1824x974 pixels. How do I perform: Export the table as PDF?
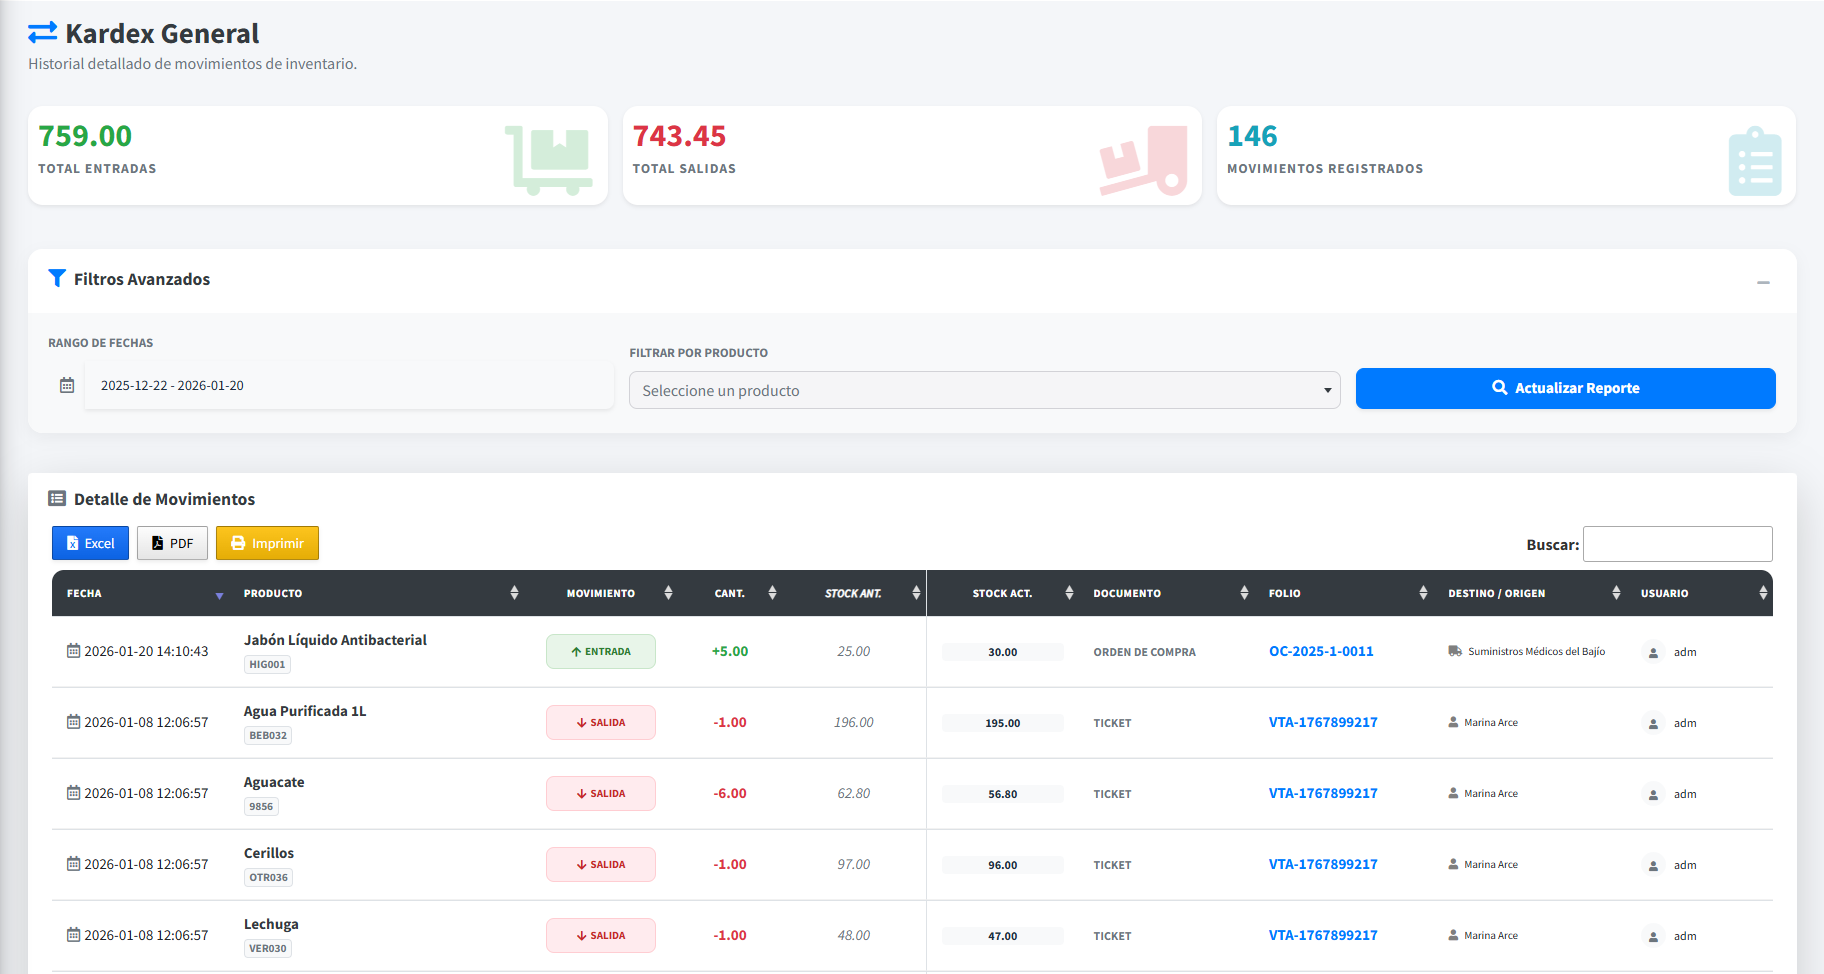pyautogui.click(x=172, y=543)
